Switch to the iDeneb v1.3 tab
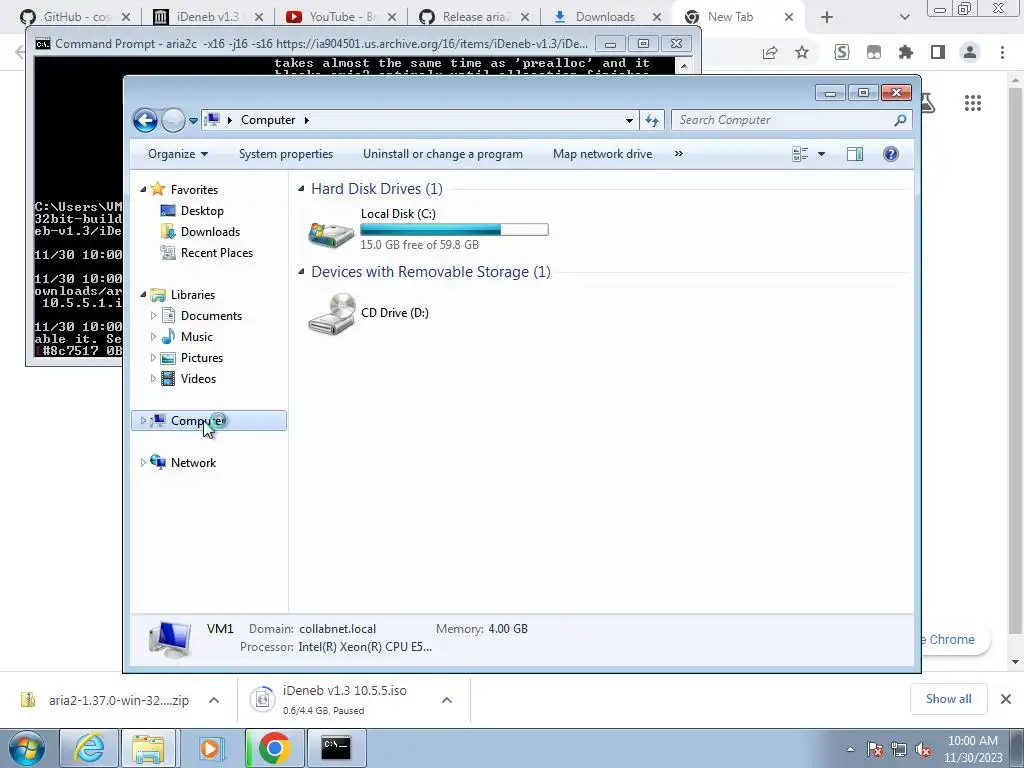1024x768 pixels. pos(208,17)
